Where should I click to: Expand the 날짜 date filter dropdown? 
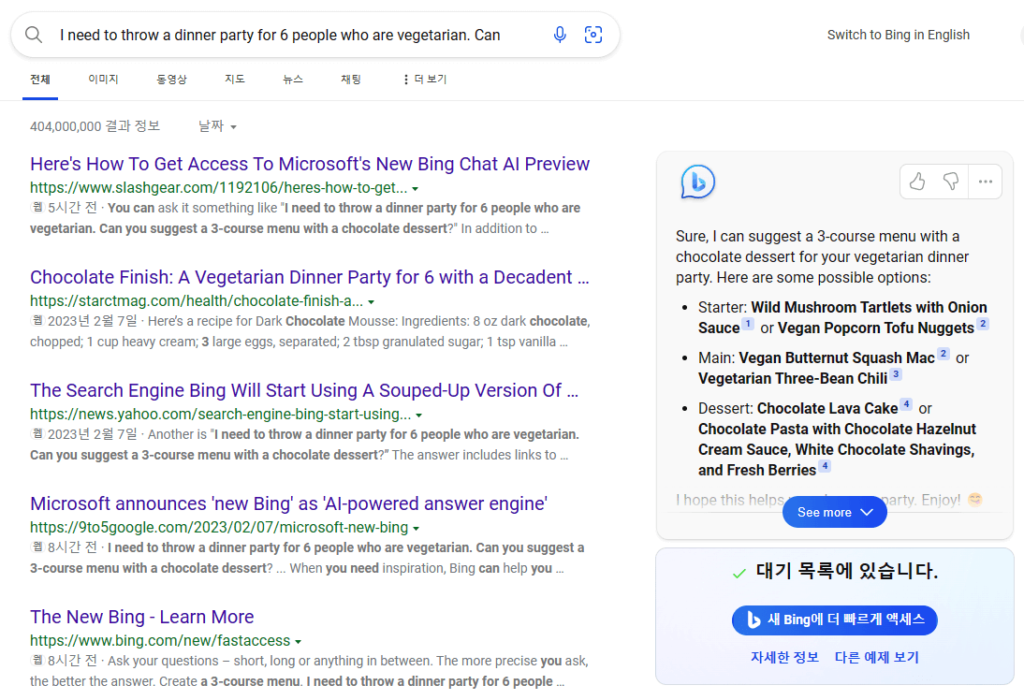click(x=218, y=127)
